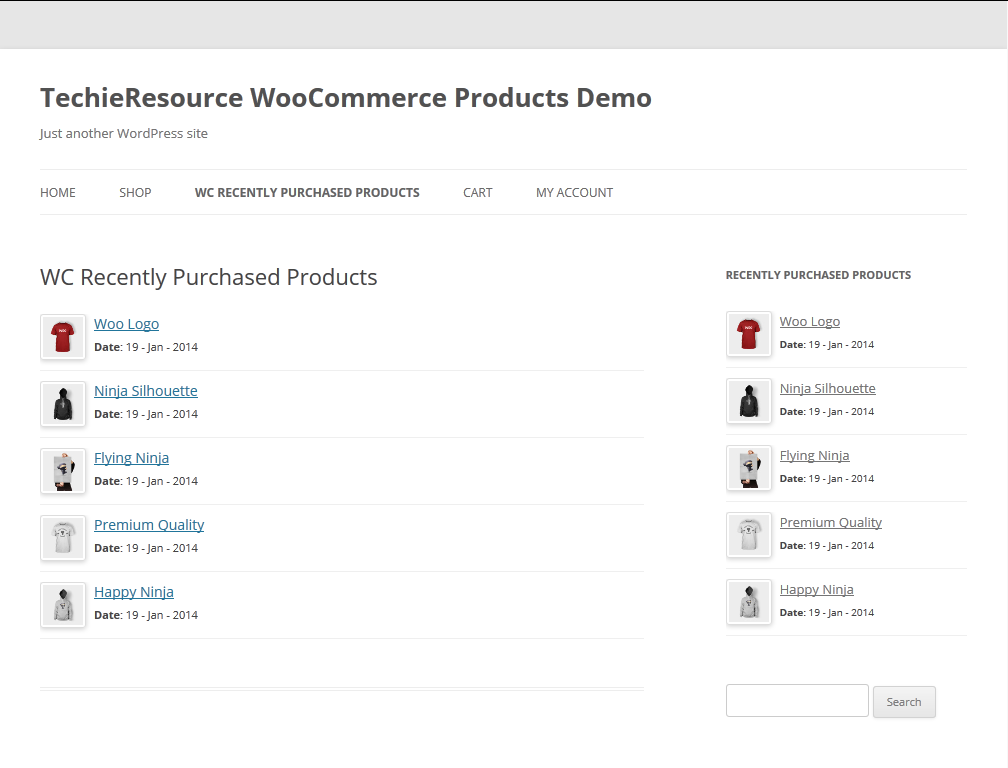Click the date under Happy Ninja in sidebar
The height and width of the screenshot is (768, 1008).
[x=827, y=612]
